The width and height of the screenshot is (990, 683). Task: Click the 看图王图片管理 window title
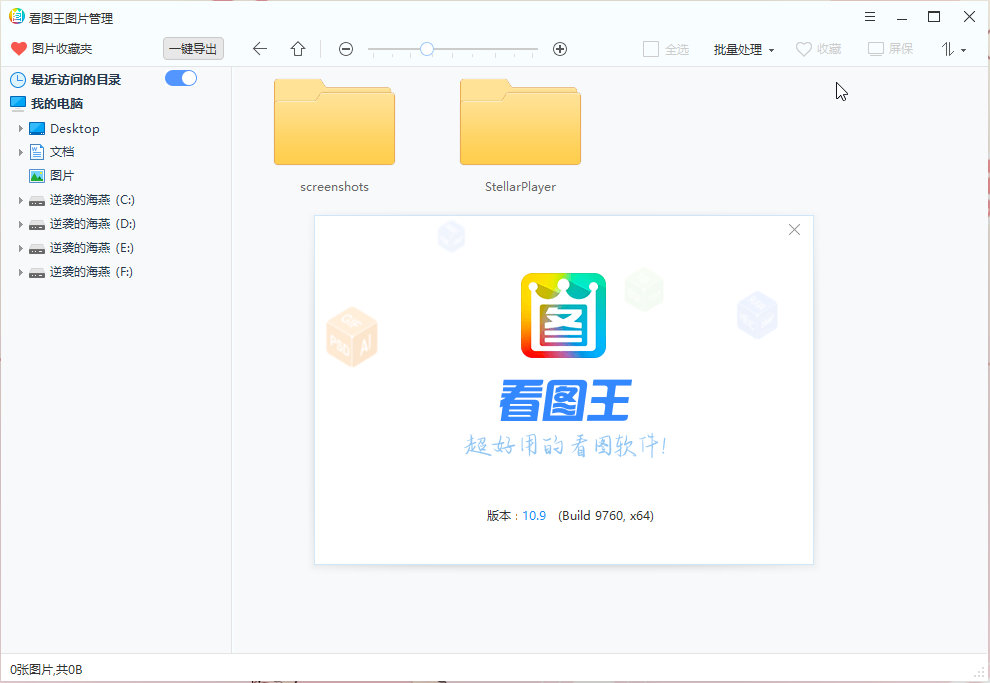pyautogui.click(x=71, y=18)
